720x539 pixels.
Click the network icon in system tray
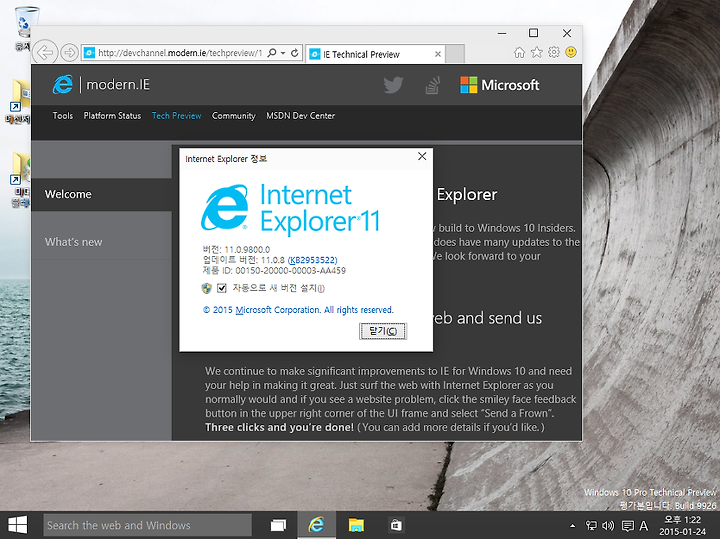point(591,526)
